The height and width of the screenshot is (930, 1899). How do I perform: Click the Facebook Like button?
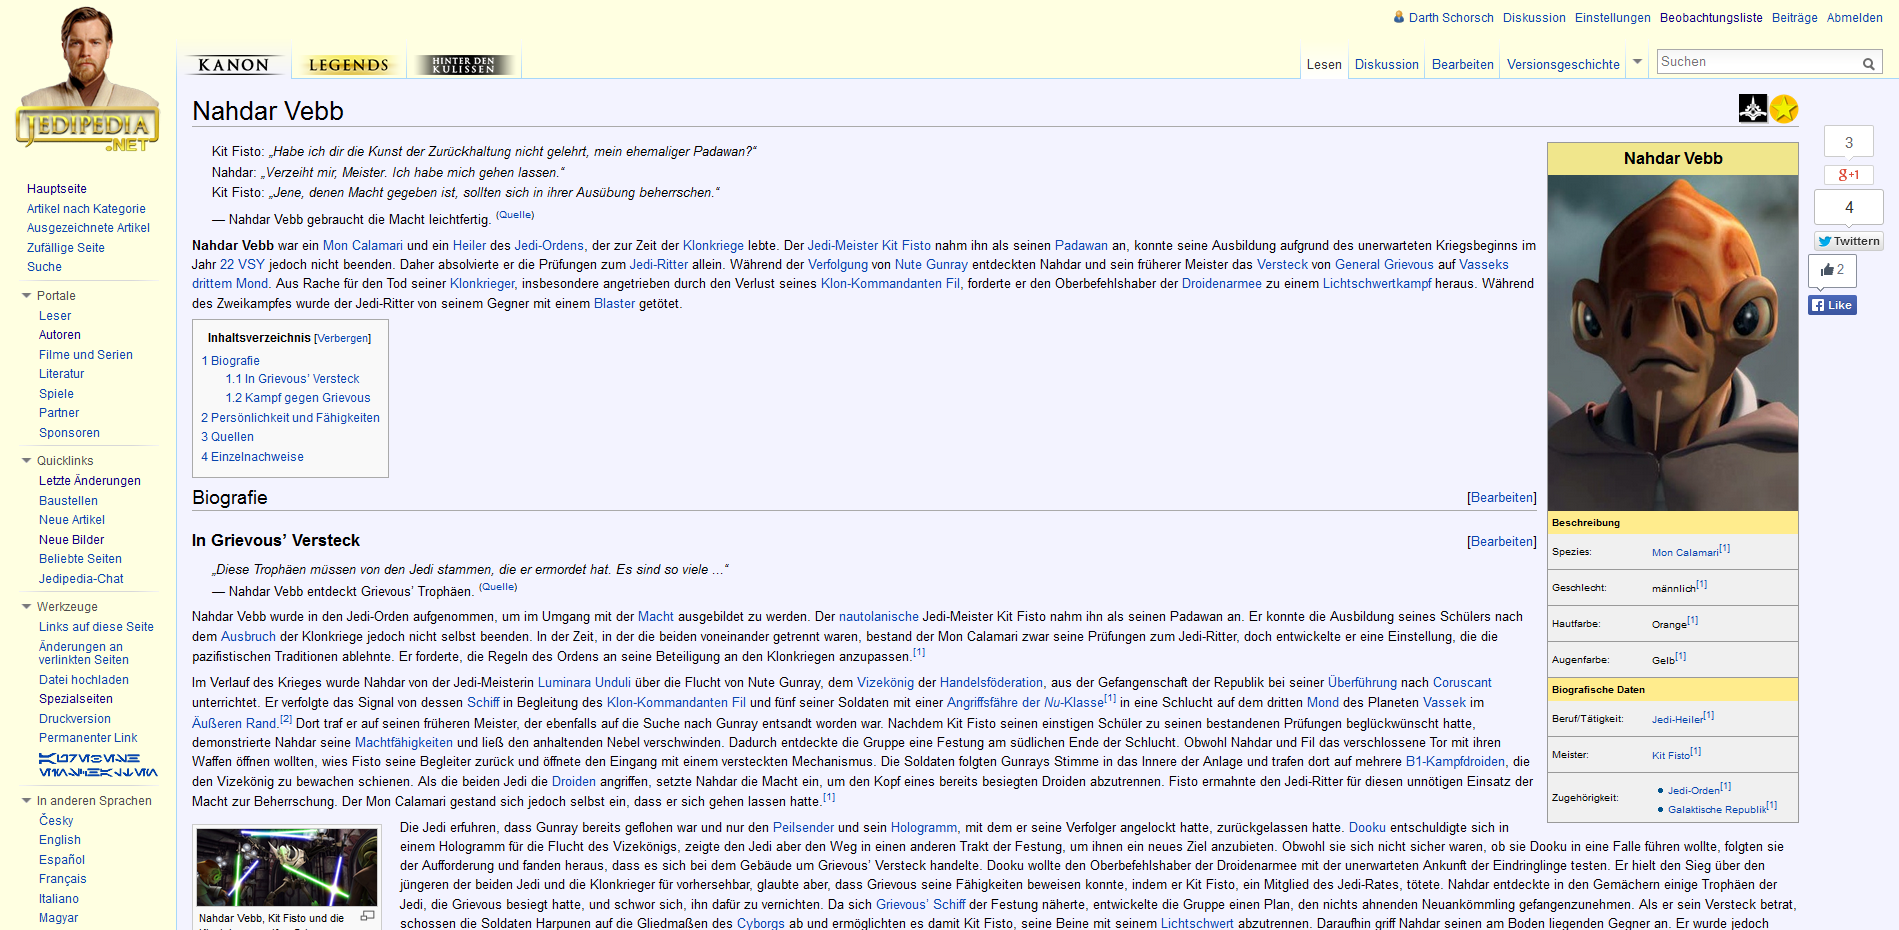1832,305
